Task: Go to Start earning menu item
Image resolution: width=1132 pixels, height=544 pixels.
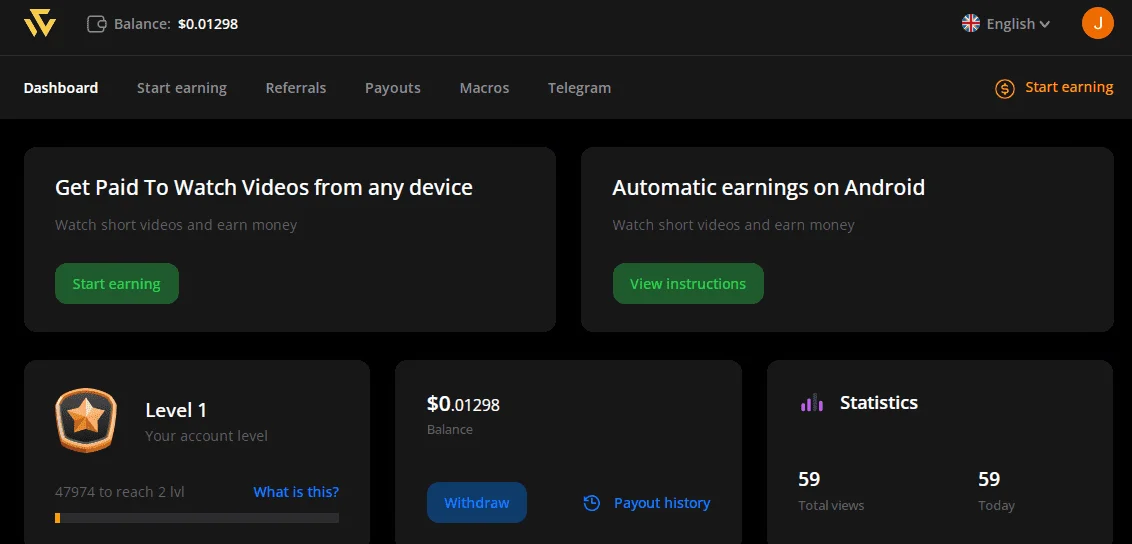Action: coord(182,88)
